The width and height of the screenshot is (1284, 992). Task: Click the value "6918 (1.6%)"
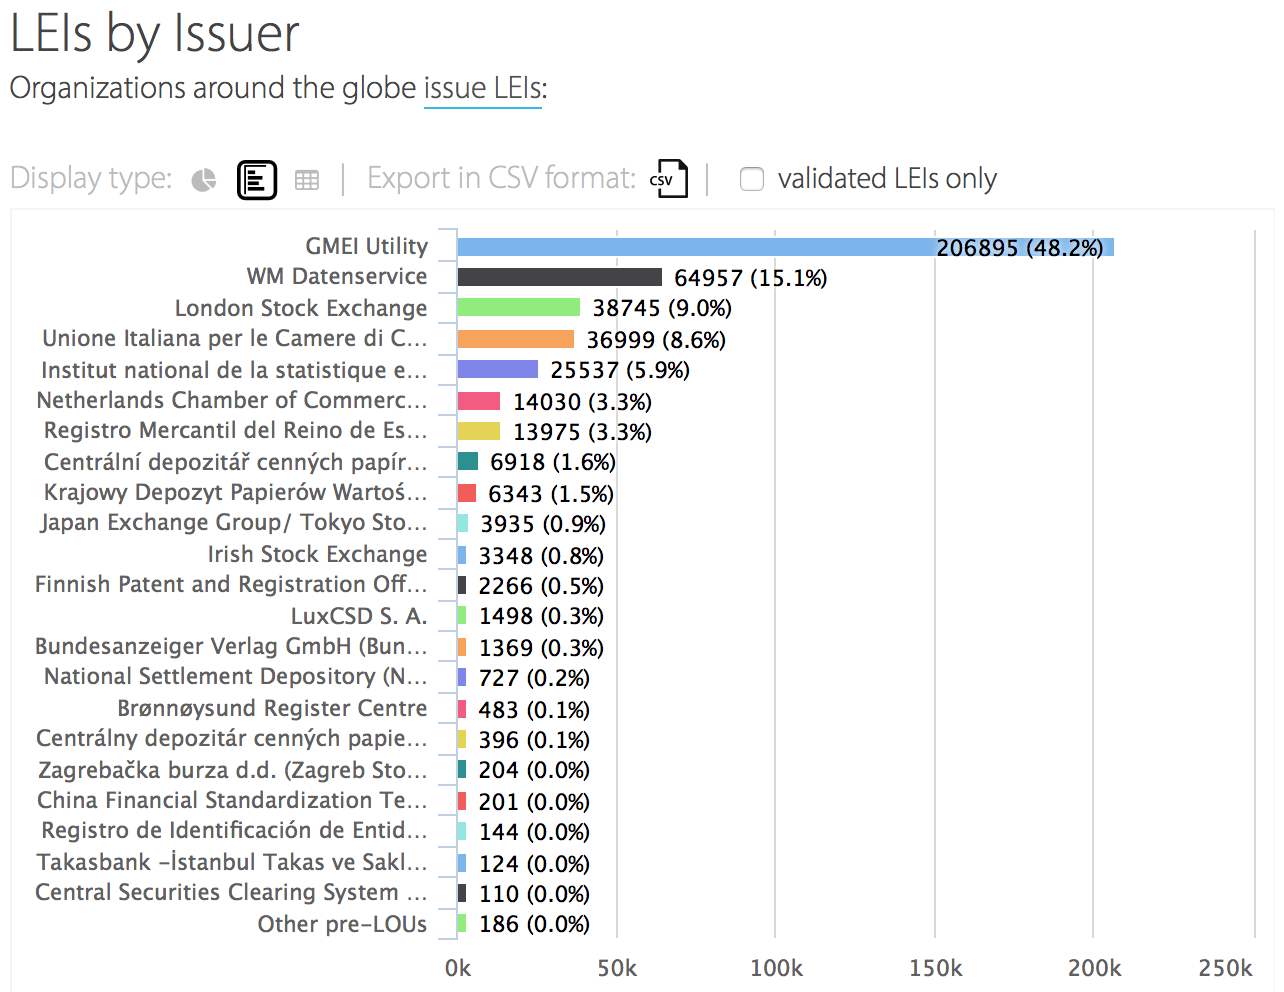pos(553,462)
